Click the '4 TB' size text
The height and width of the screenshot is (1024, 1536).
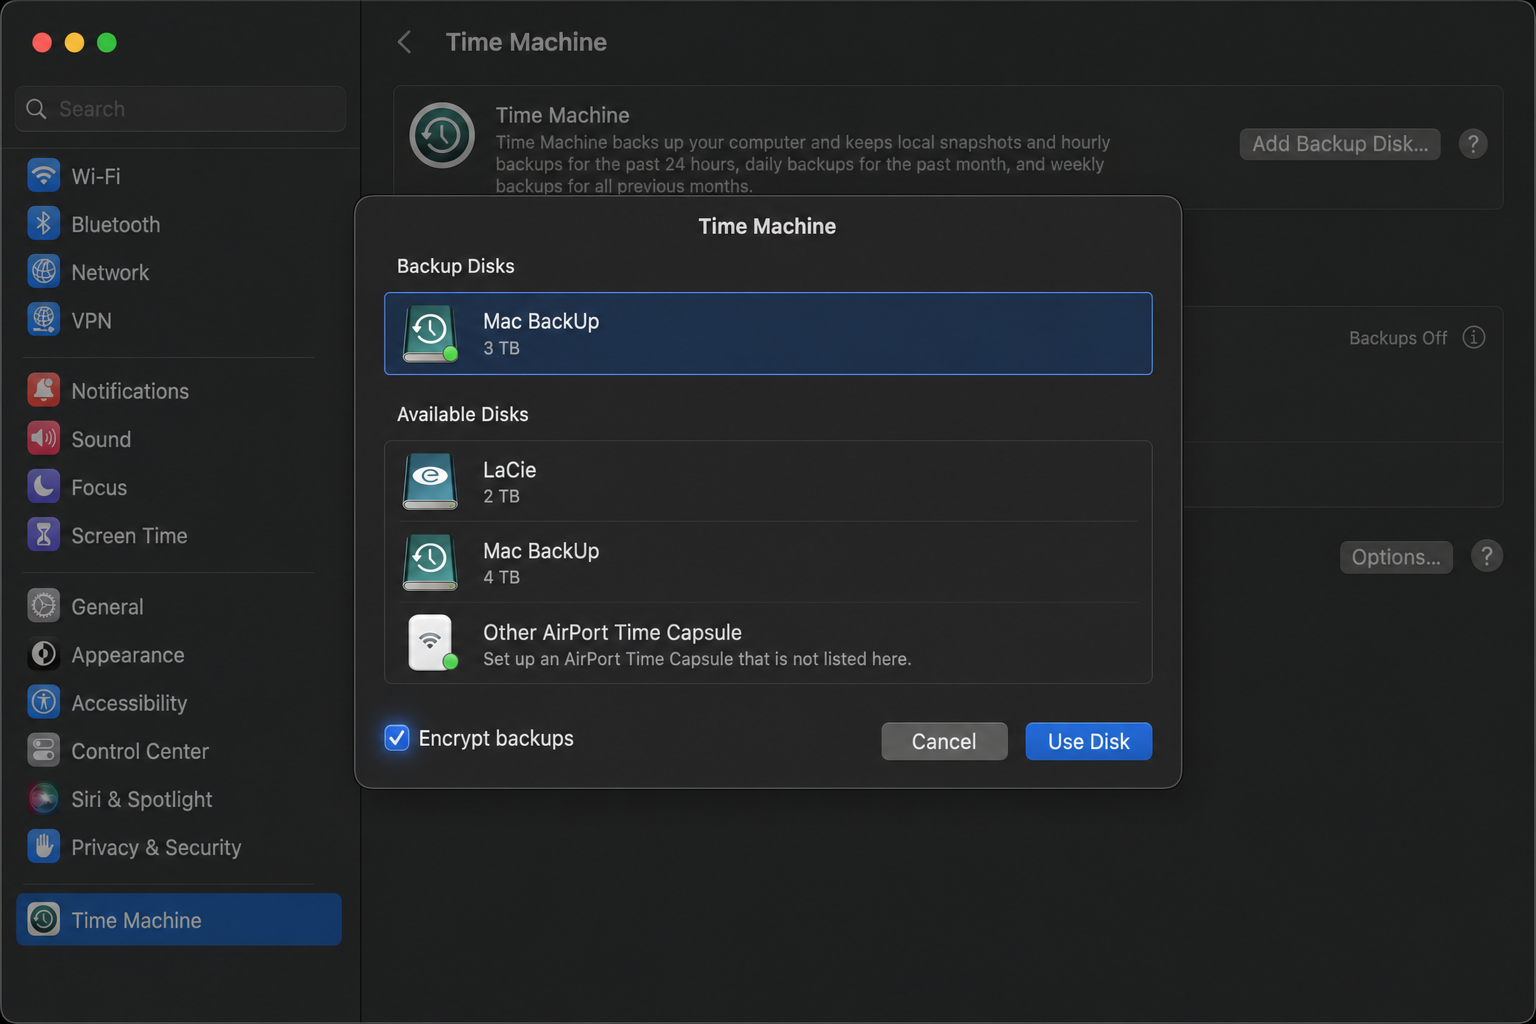(x=501, y=577)
